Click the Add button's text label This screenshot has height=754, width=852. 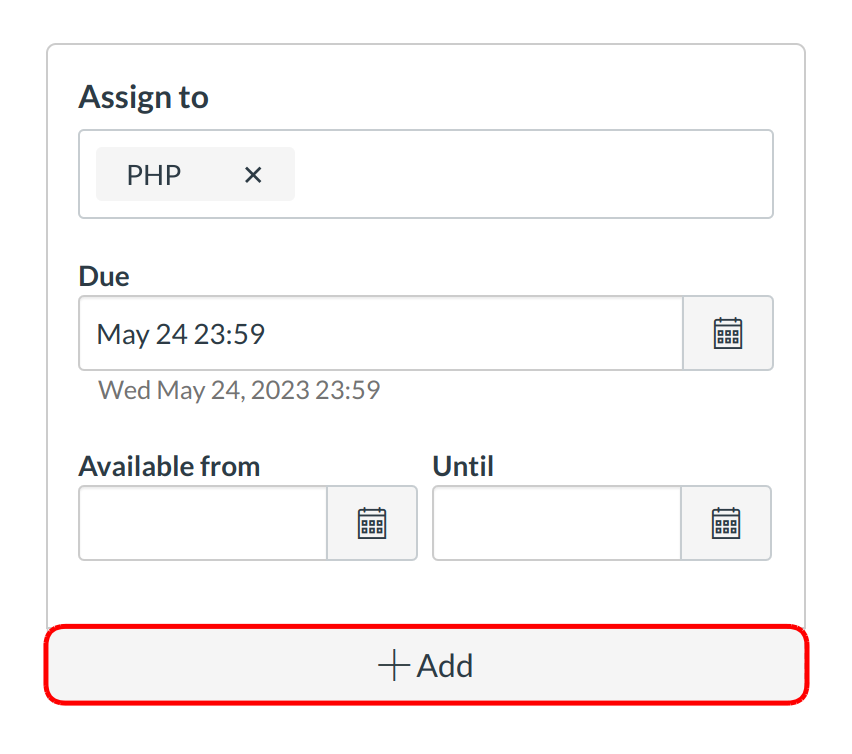[x=445, y=666]
